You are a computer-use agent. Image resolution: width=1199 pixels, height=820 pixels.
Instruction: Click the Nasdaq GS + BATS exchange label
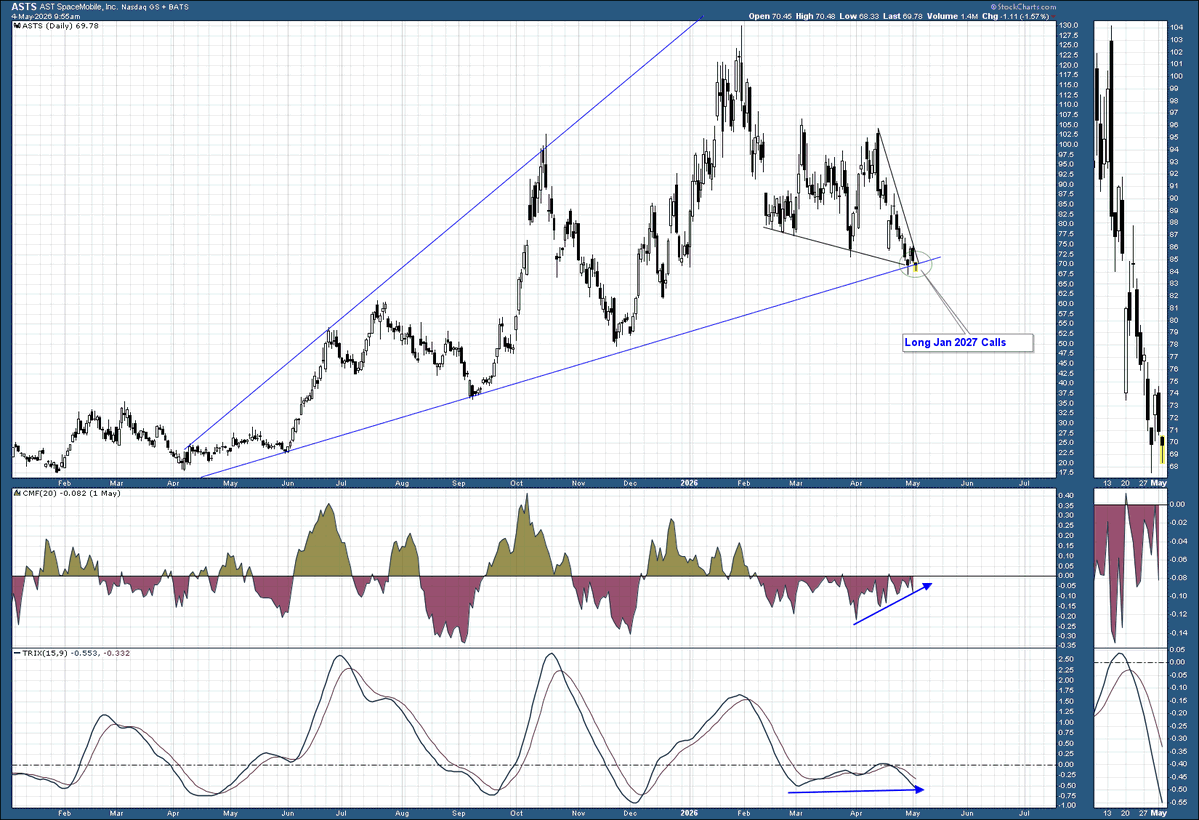pyautogui.click(x=155, y=7)
